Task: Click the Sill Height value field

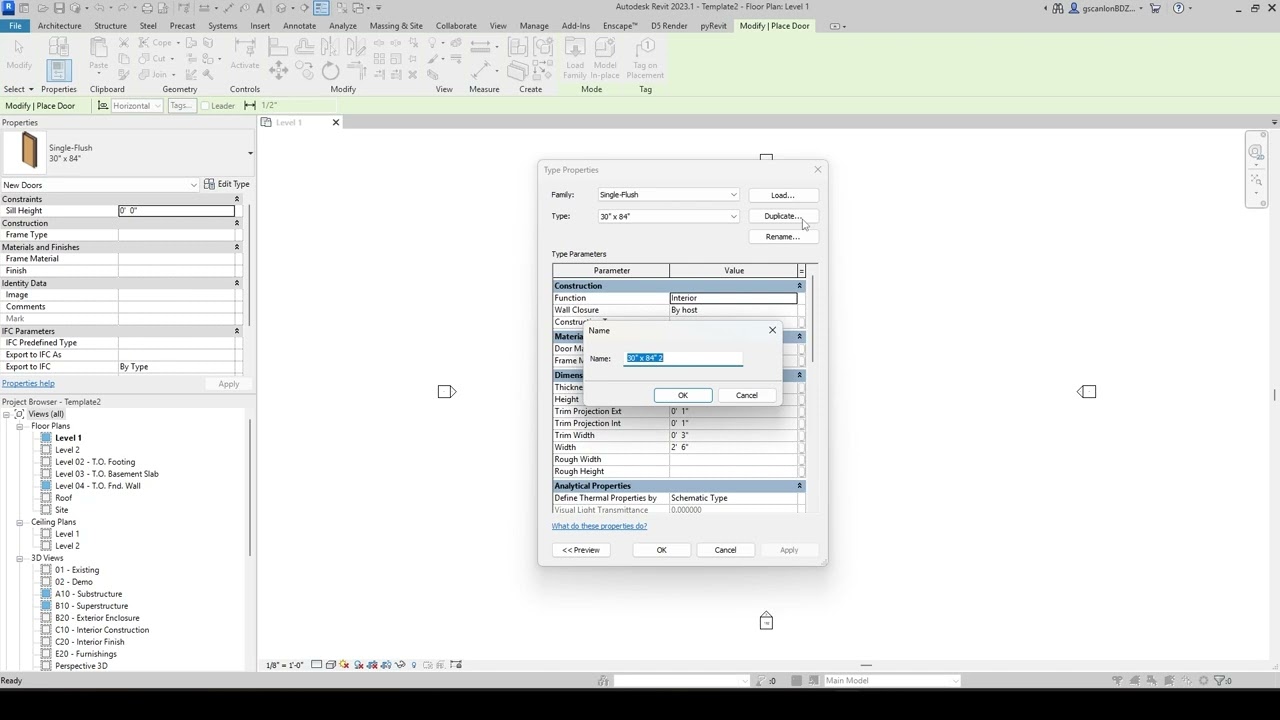Action: (176, 211)
